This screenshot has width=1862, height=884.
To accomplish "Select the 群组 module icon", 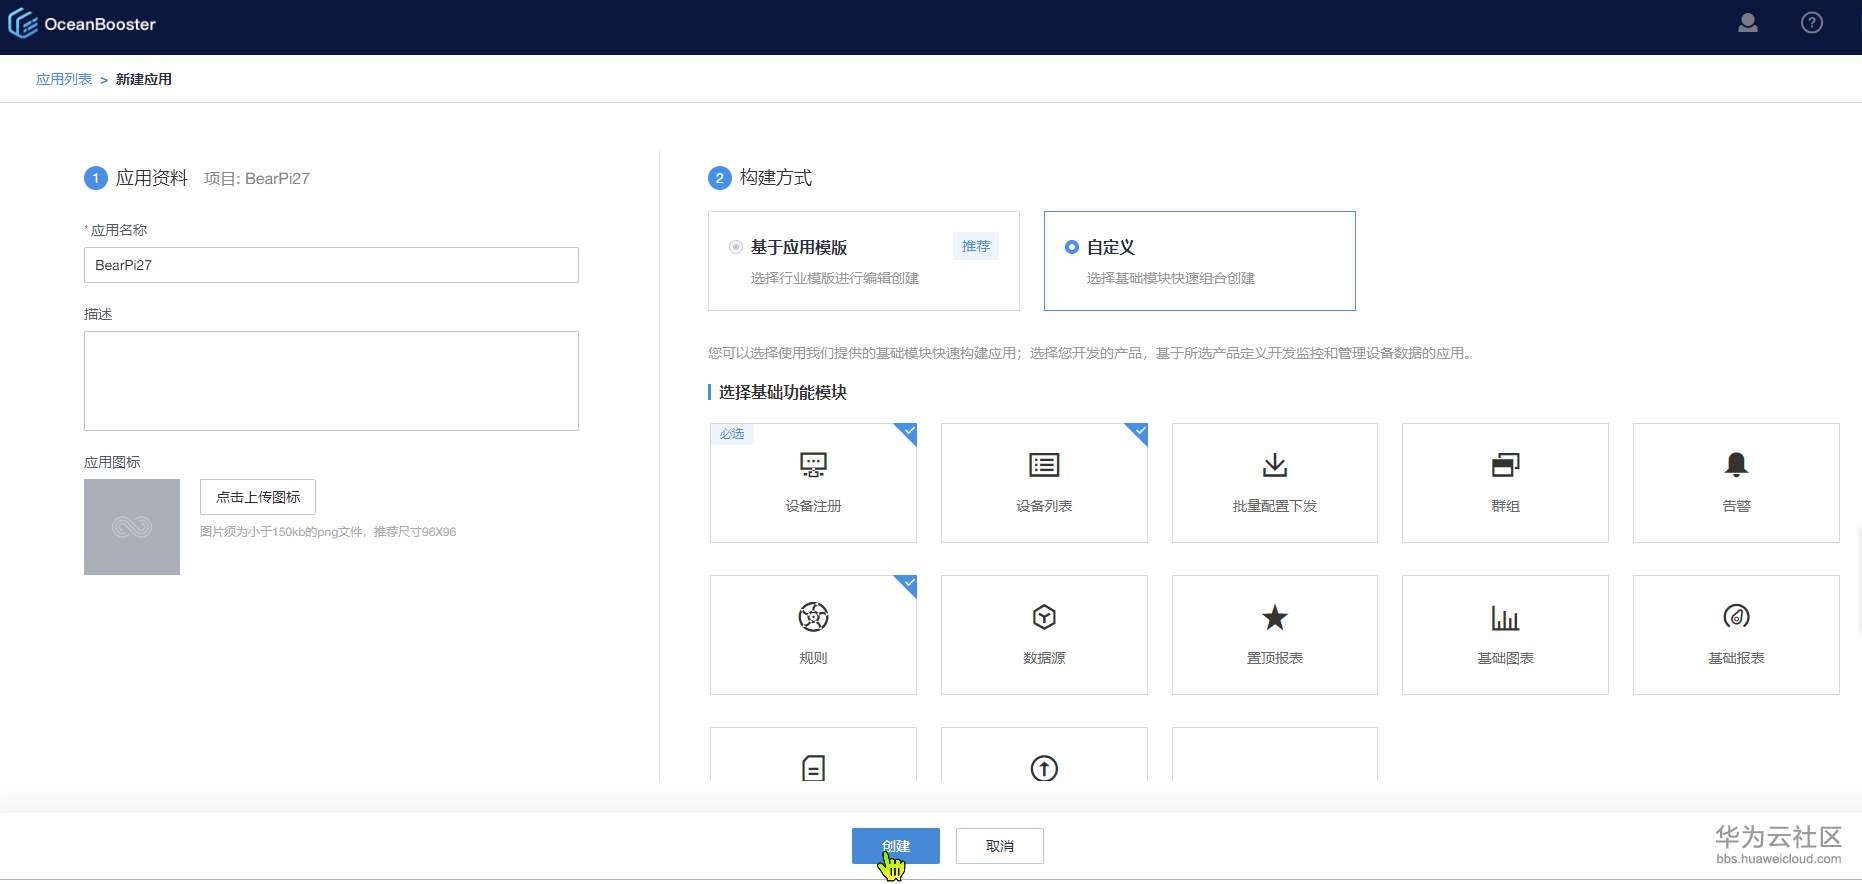I will pos(1505,465).
